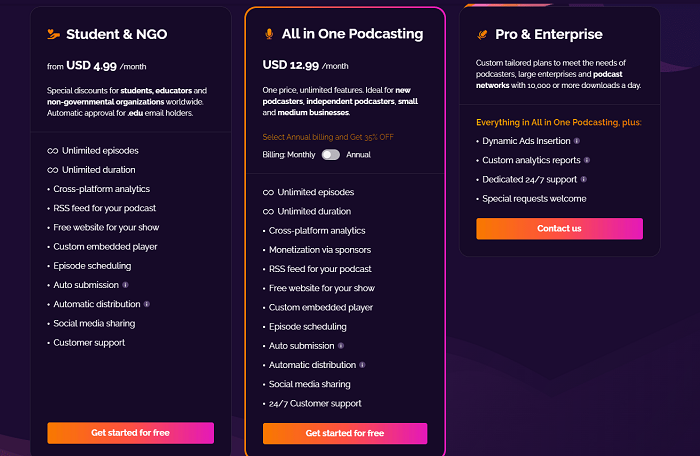Click infinity icon beside Unlimited episodes in Student plan
The width and height of the screenshot is (700, 456).
coord(53,151)
